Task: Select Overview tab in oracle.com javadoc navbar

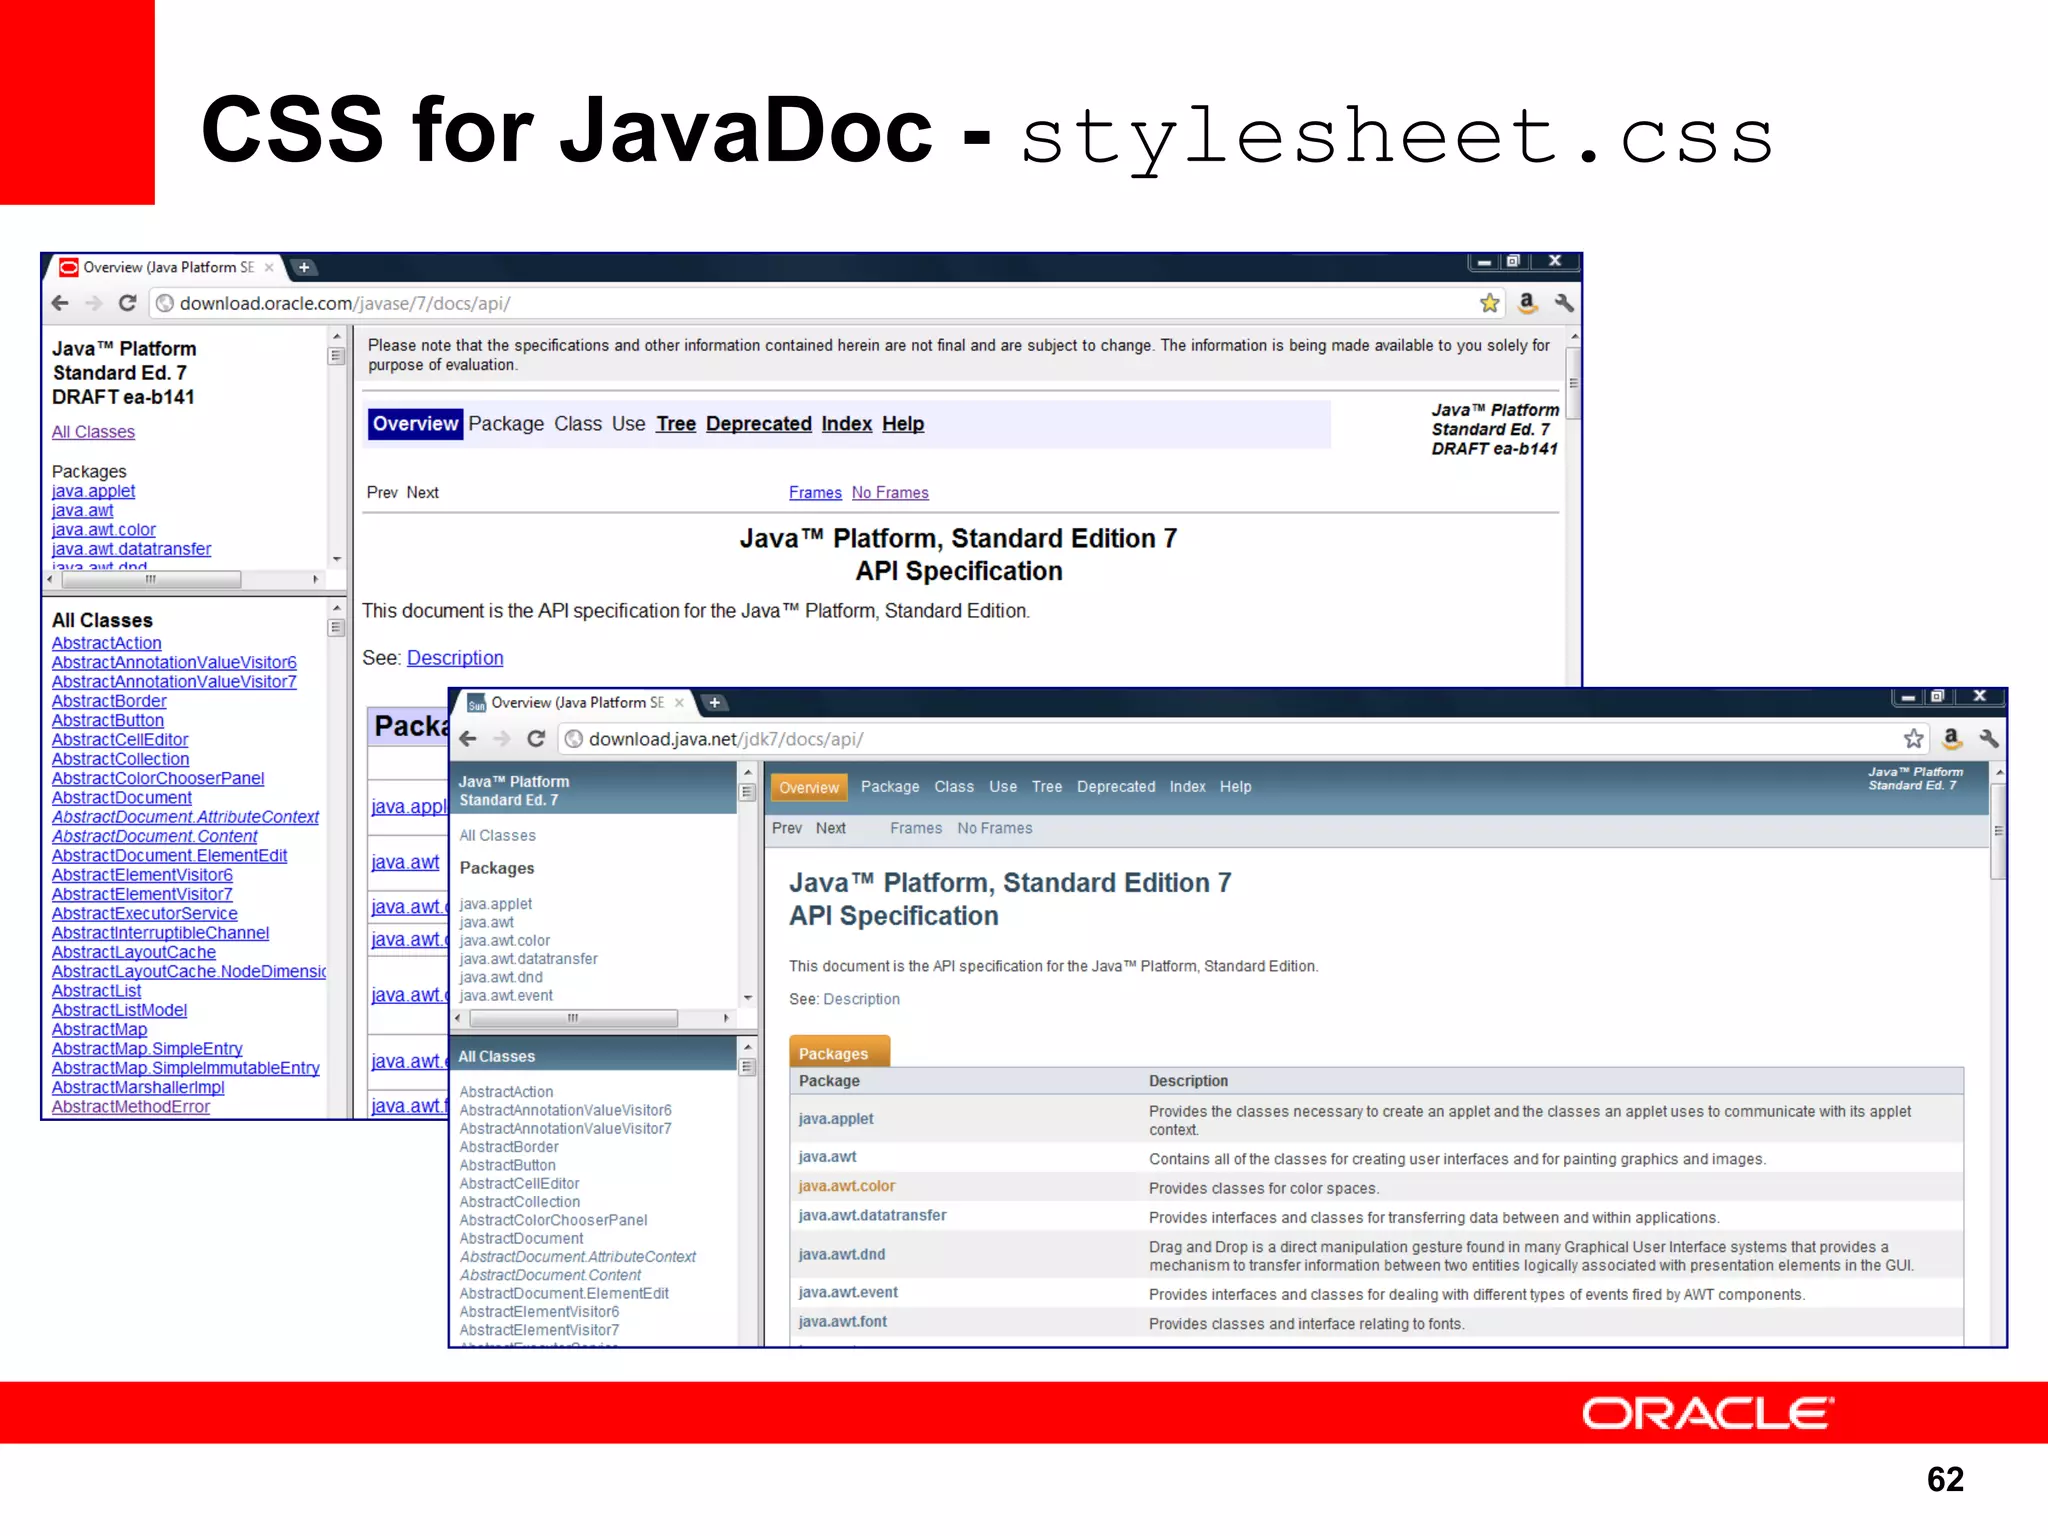Action: point(415,424)
